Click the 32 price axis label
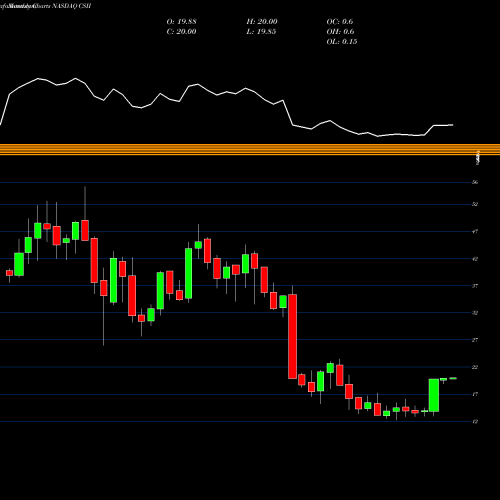500x500 pixels. click(x=475, y=313)
